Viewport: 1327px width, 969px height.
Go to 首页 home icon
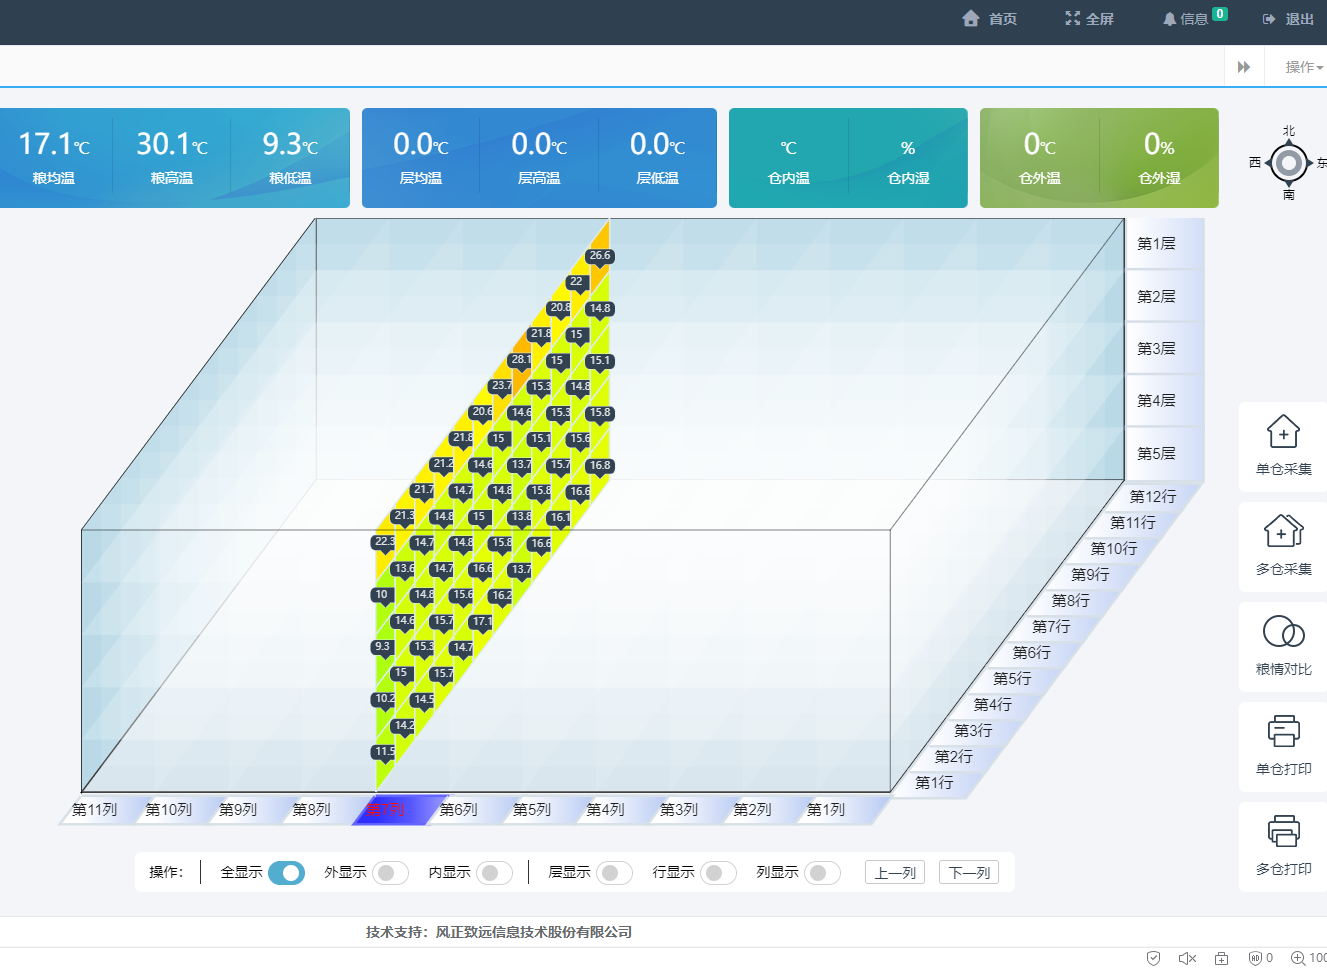click(x=970, y=19)
